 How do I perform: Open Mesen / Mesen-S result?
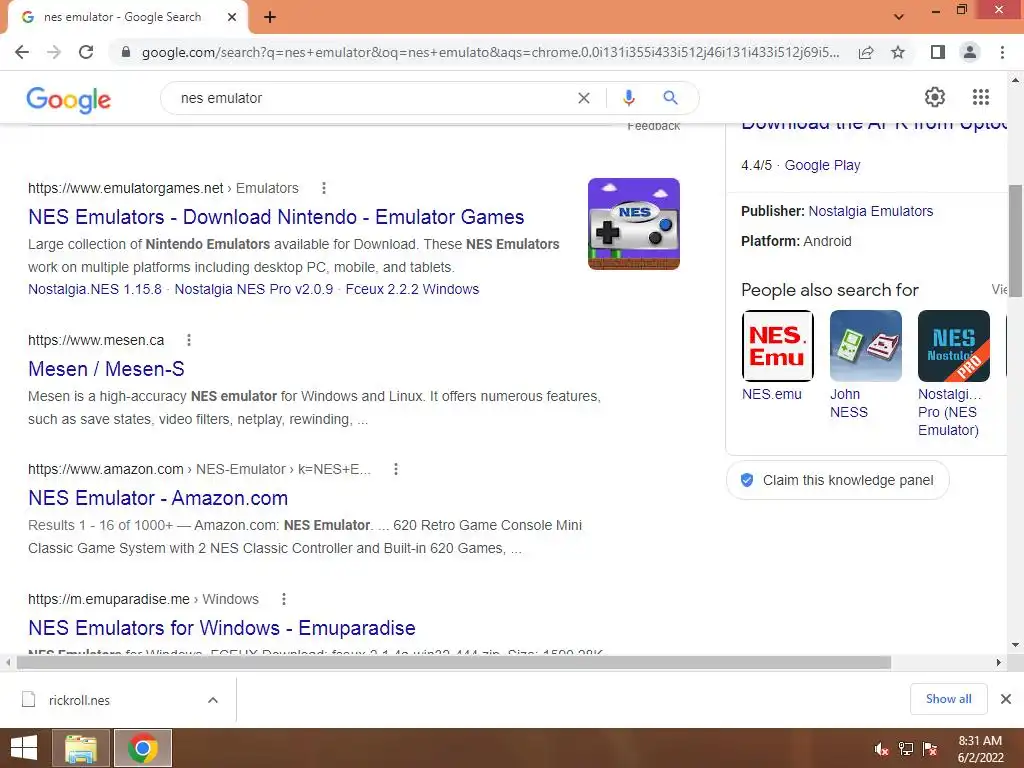106,369
